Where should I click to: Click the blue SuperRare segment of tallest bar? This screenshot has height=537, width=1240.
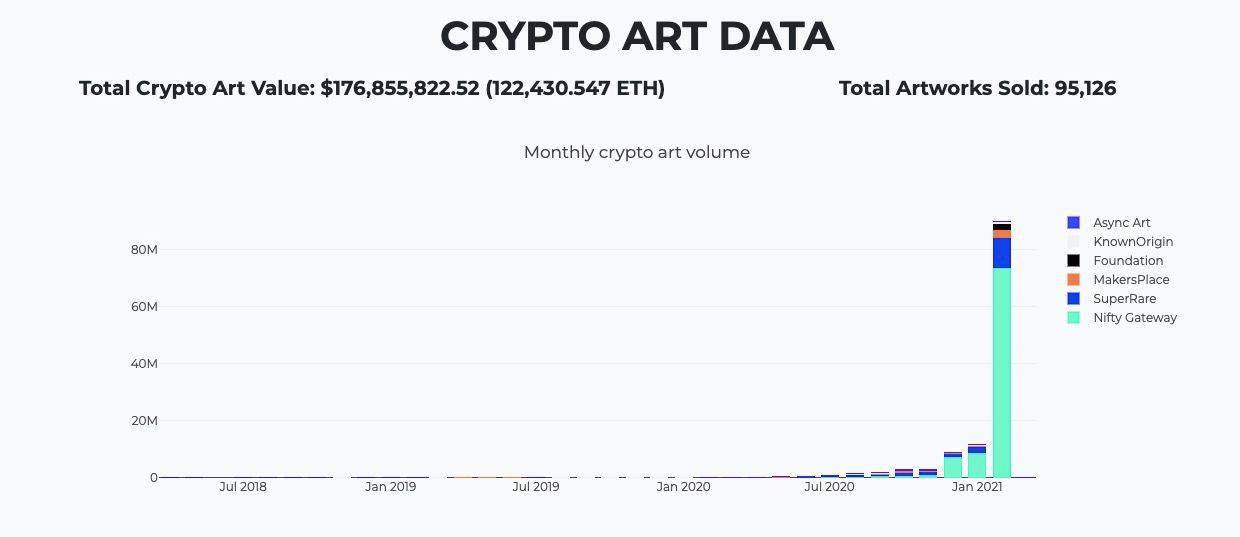1001,253
